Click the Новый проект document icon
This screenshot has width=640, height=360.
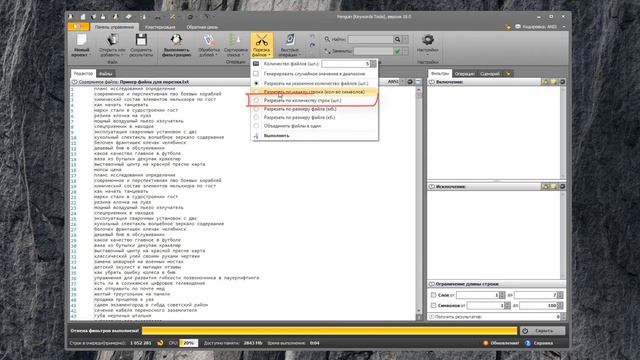click(82, 40)
